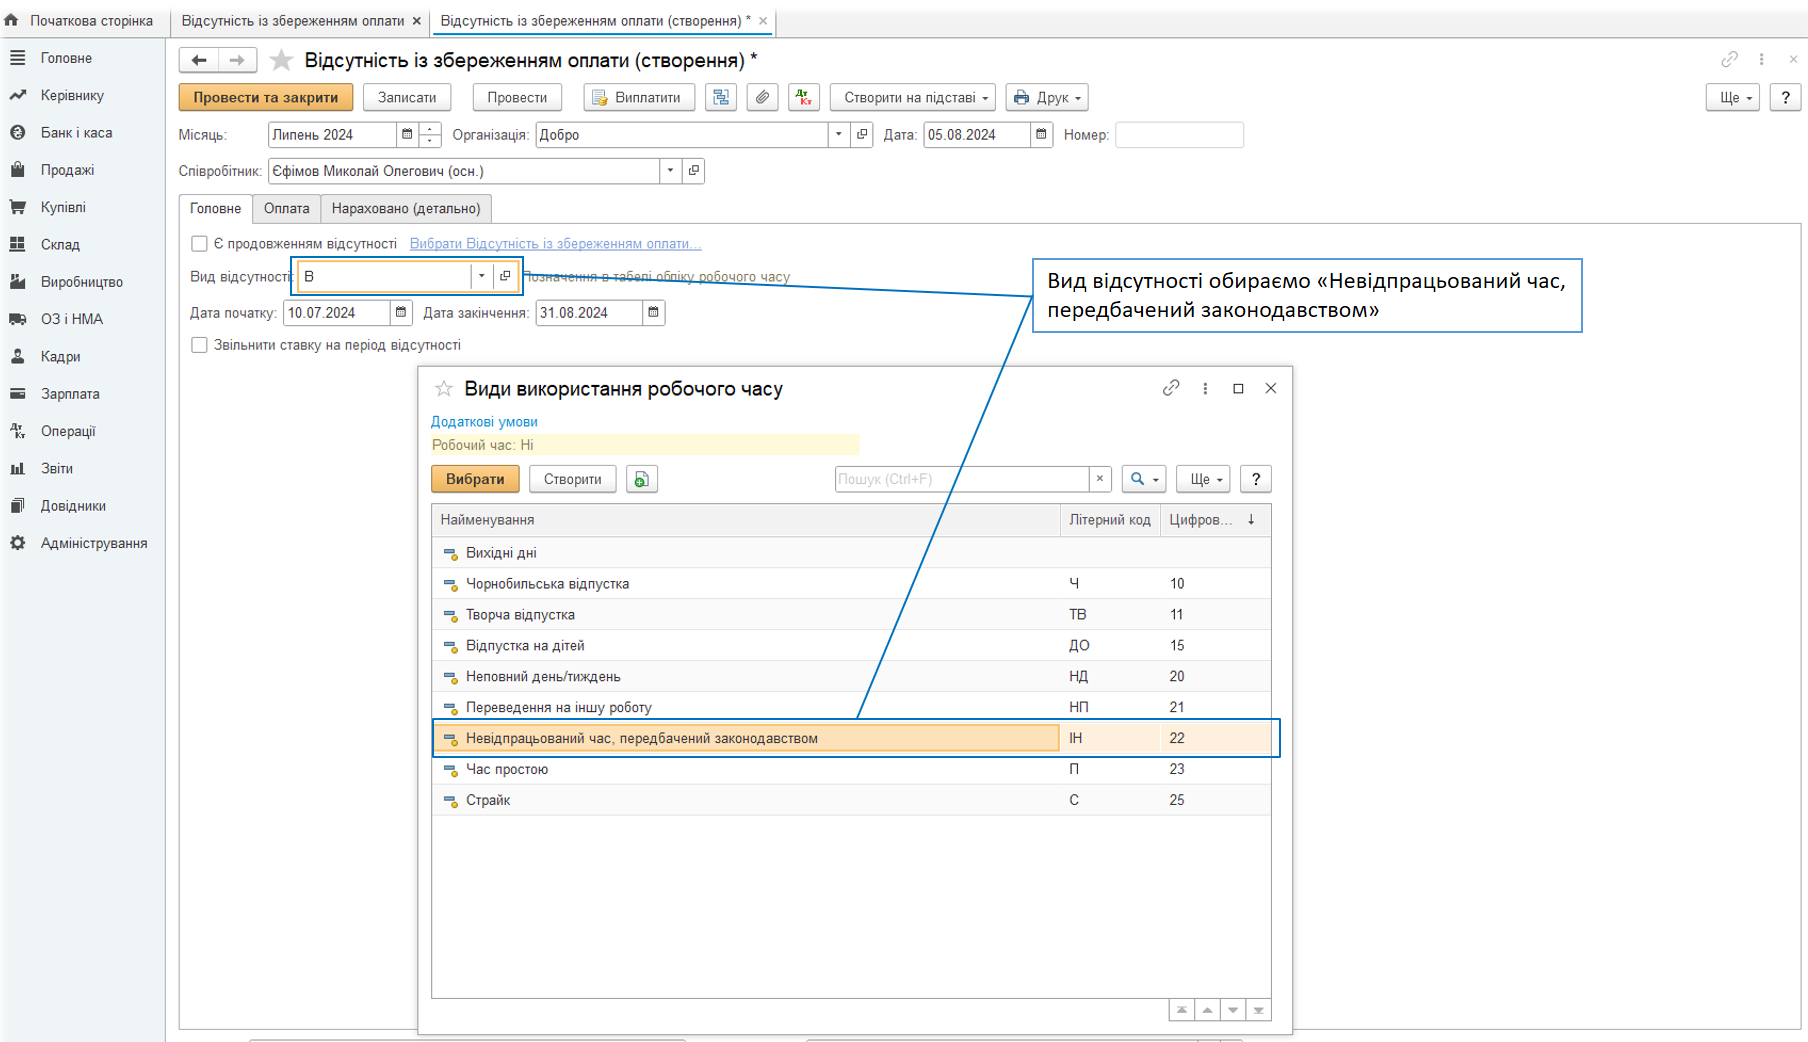Open the dialog's kebab menu
The height and width of the screenshot is (1042, 1808).
(1205, 388)
